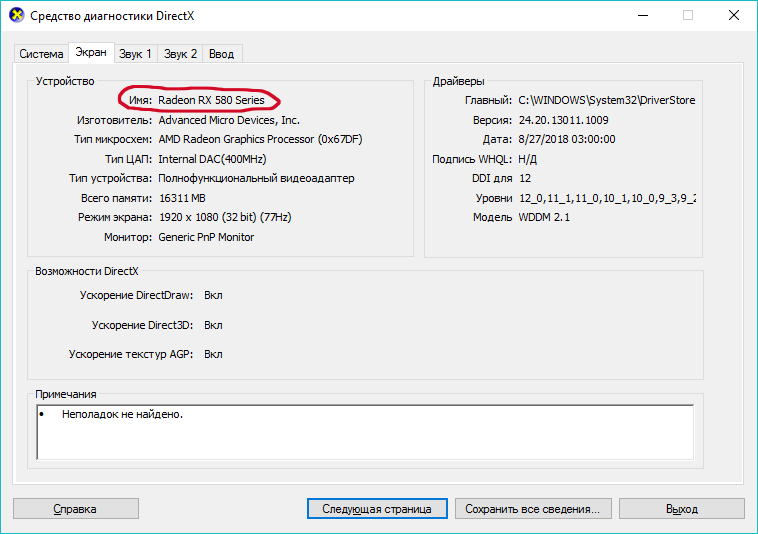Click the 1920 x 1080 (32 bit) (77Hz) value
The width and height of the screenshot is (758, 534).
[x=225, y=217]
